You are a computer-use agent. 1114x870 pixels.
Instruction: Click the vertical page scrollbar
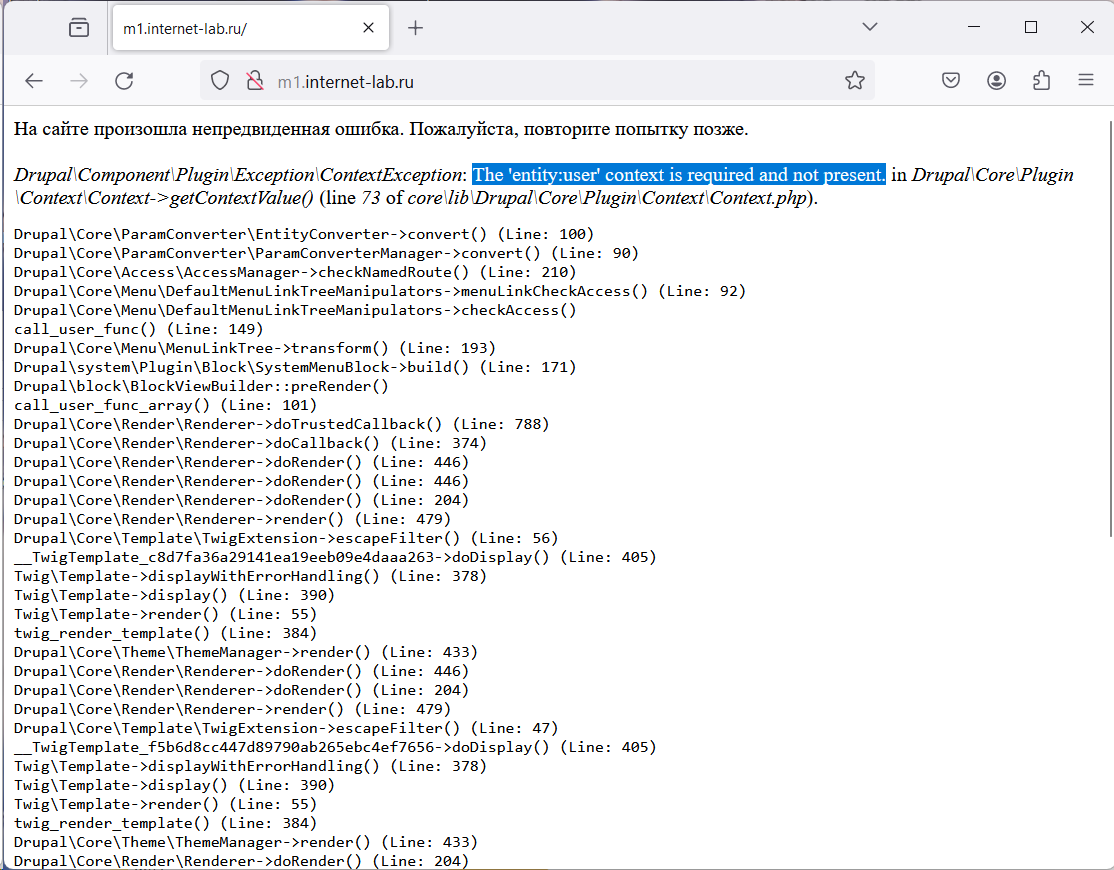click(x=1110, y=329)
